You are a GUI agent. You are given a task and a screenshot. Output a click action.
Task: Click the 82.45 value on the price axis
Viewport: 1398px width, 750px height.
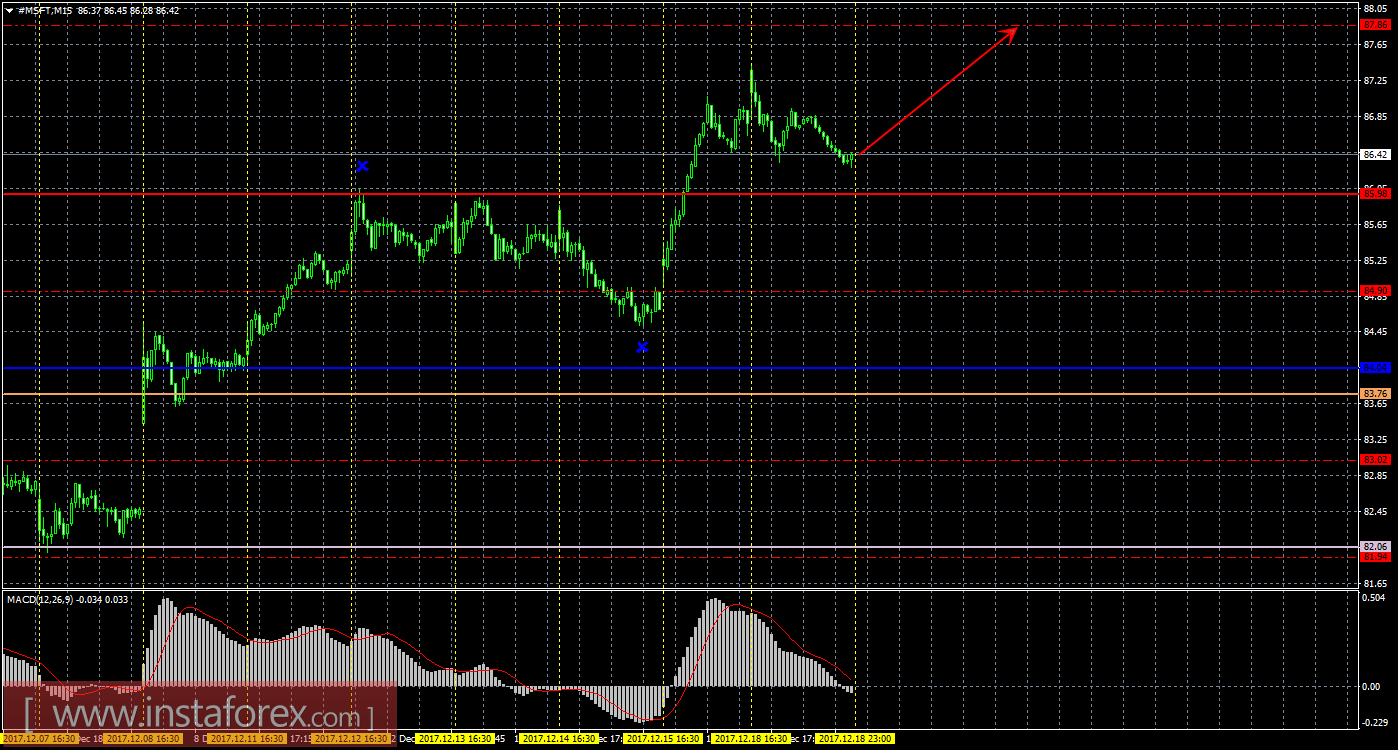coord(1374,511)
